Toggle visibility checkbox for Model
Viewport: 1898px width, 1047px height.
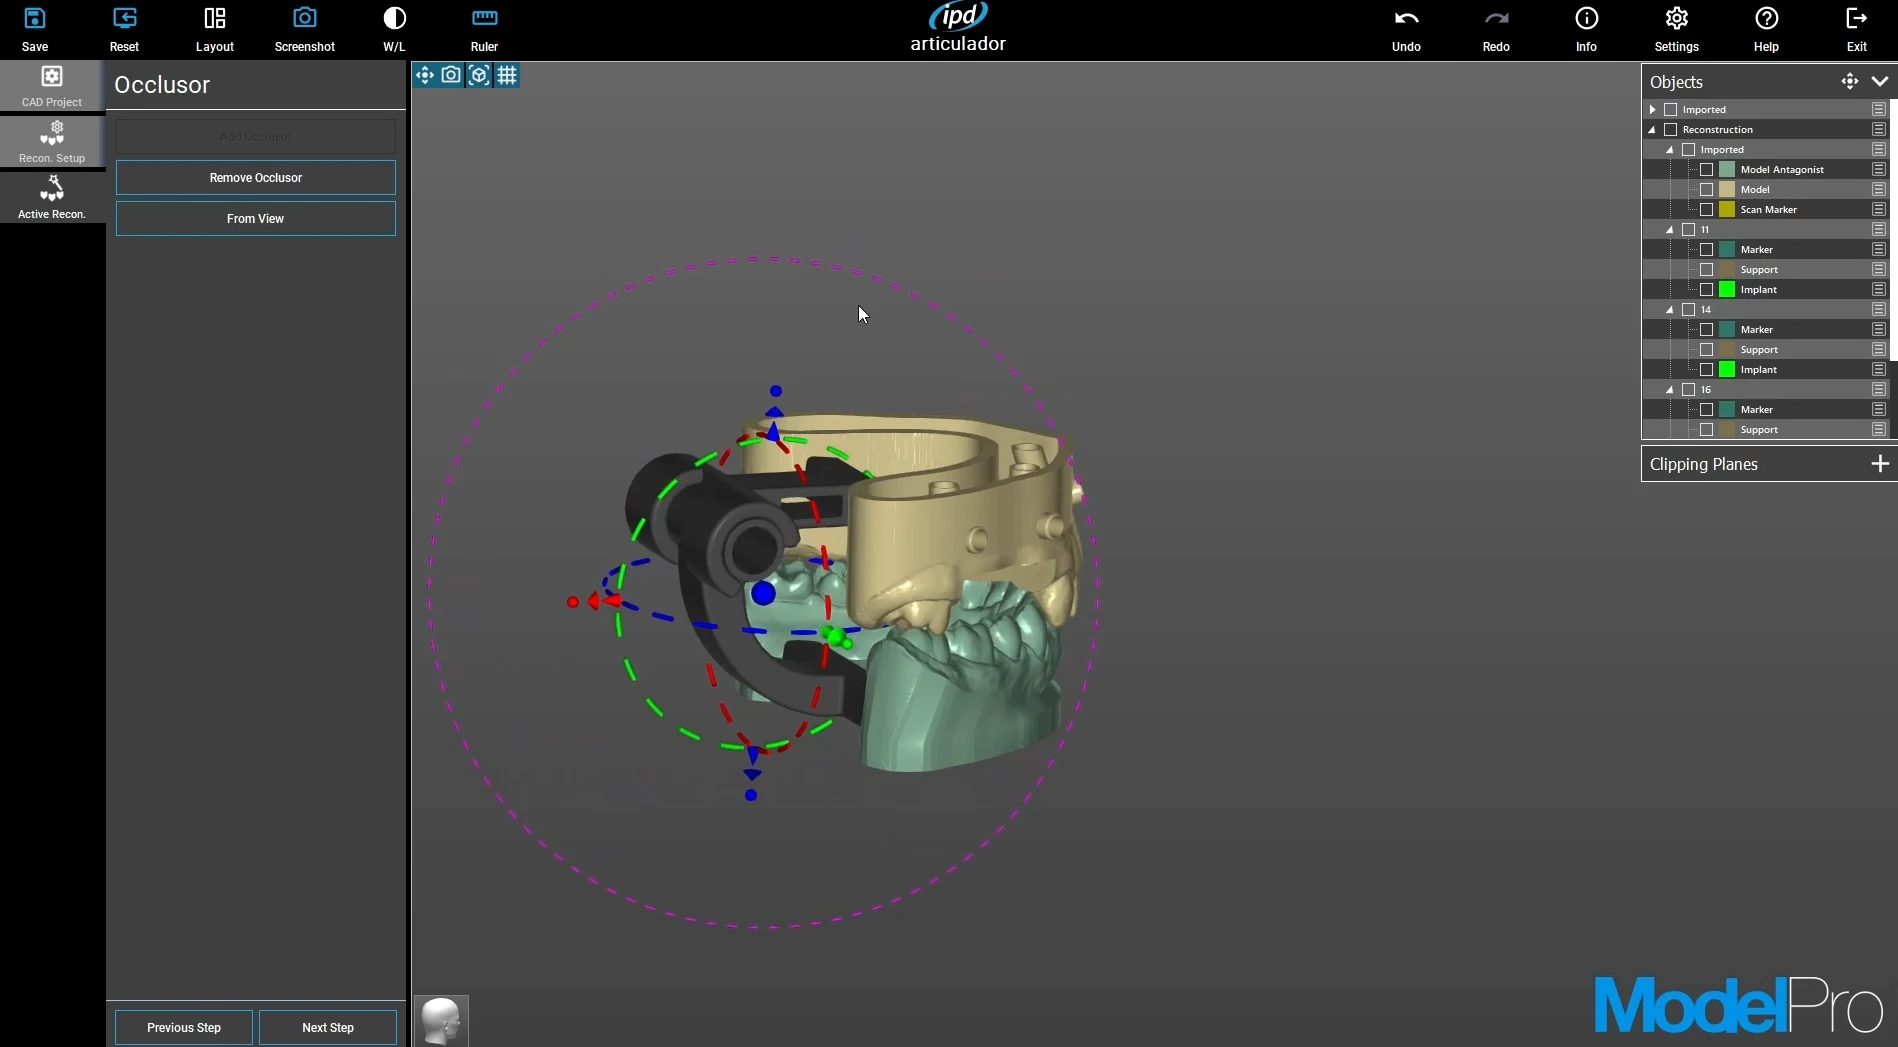click(1707, 189)
